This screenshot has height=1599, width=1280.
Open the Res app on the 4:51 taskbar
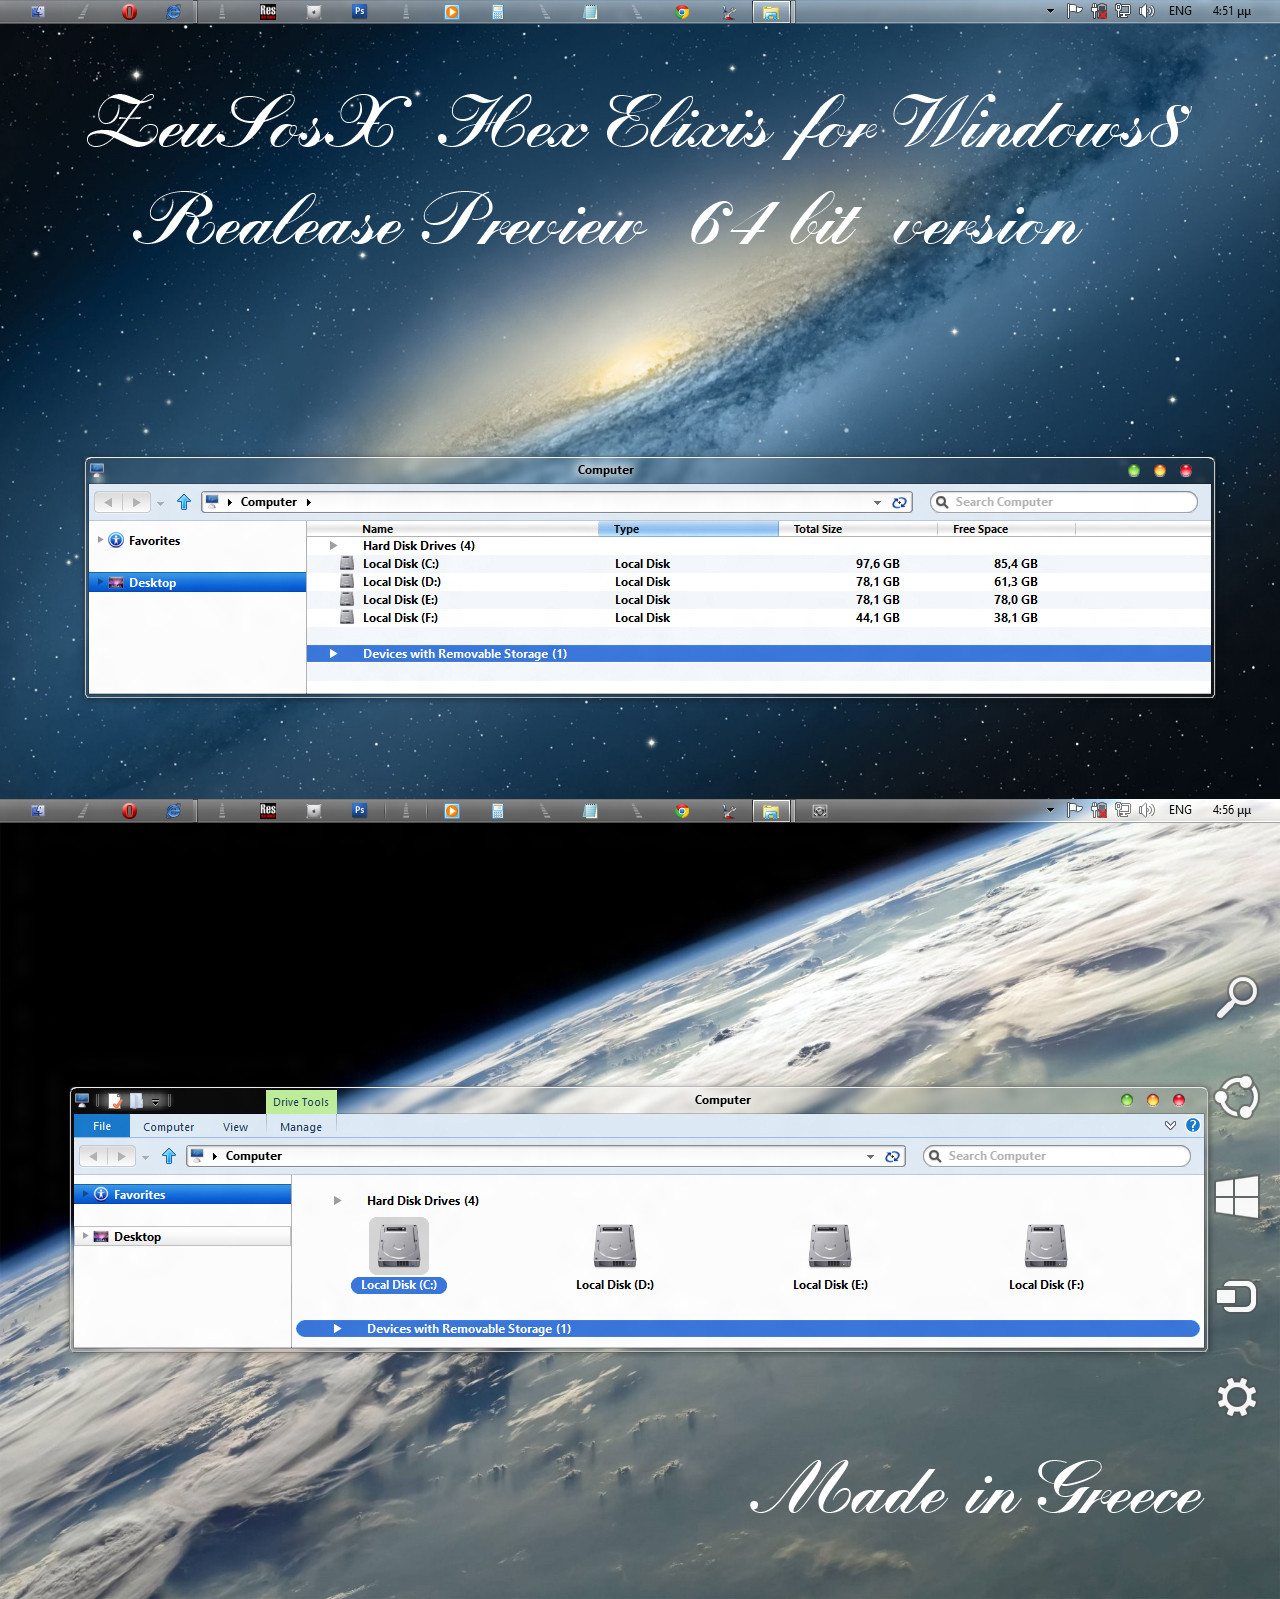point(268,12)
